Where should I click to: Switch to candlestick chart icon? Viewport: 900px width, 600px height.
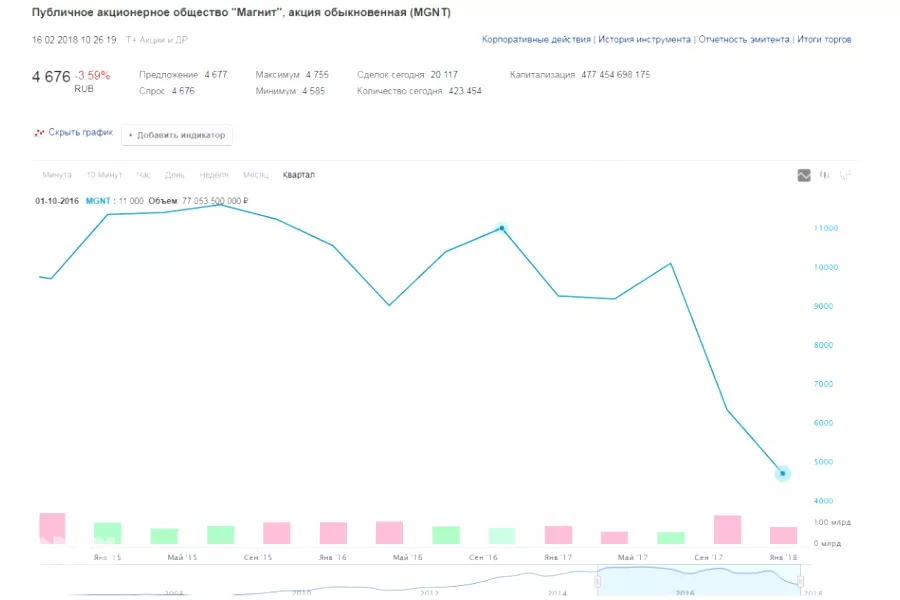pos(825,175)
